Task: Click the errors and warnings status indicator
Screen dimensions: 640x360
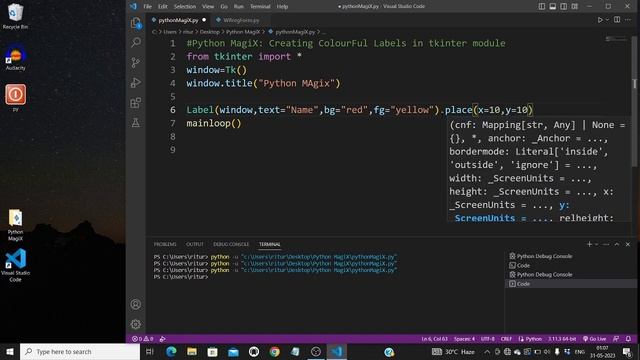Action: click(142, 339)
